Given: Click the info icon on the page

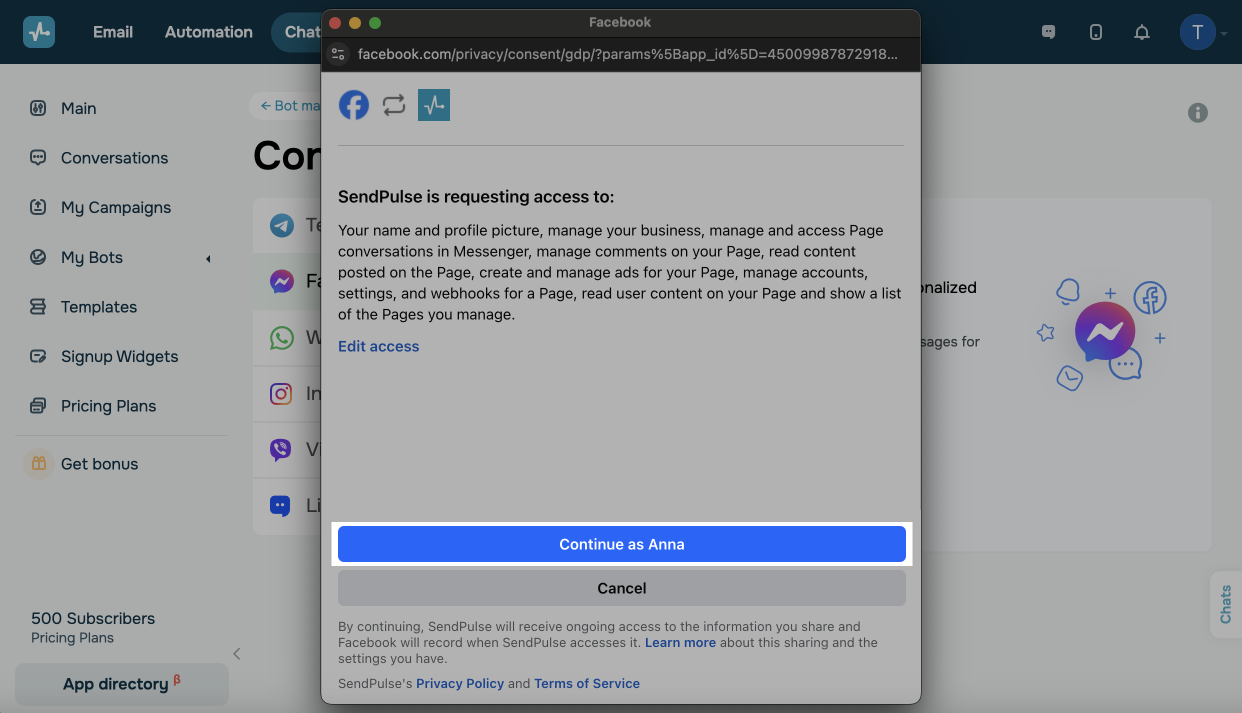Looking at the screenshot, I should pyautogui.click(x=1198, y=113).
